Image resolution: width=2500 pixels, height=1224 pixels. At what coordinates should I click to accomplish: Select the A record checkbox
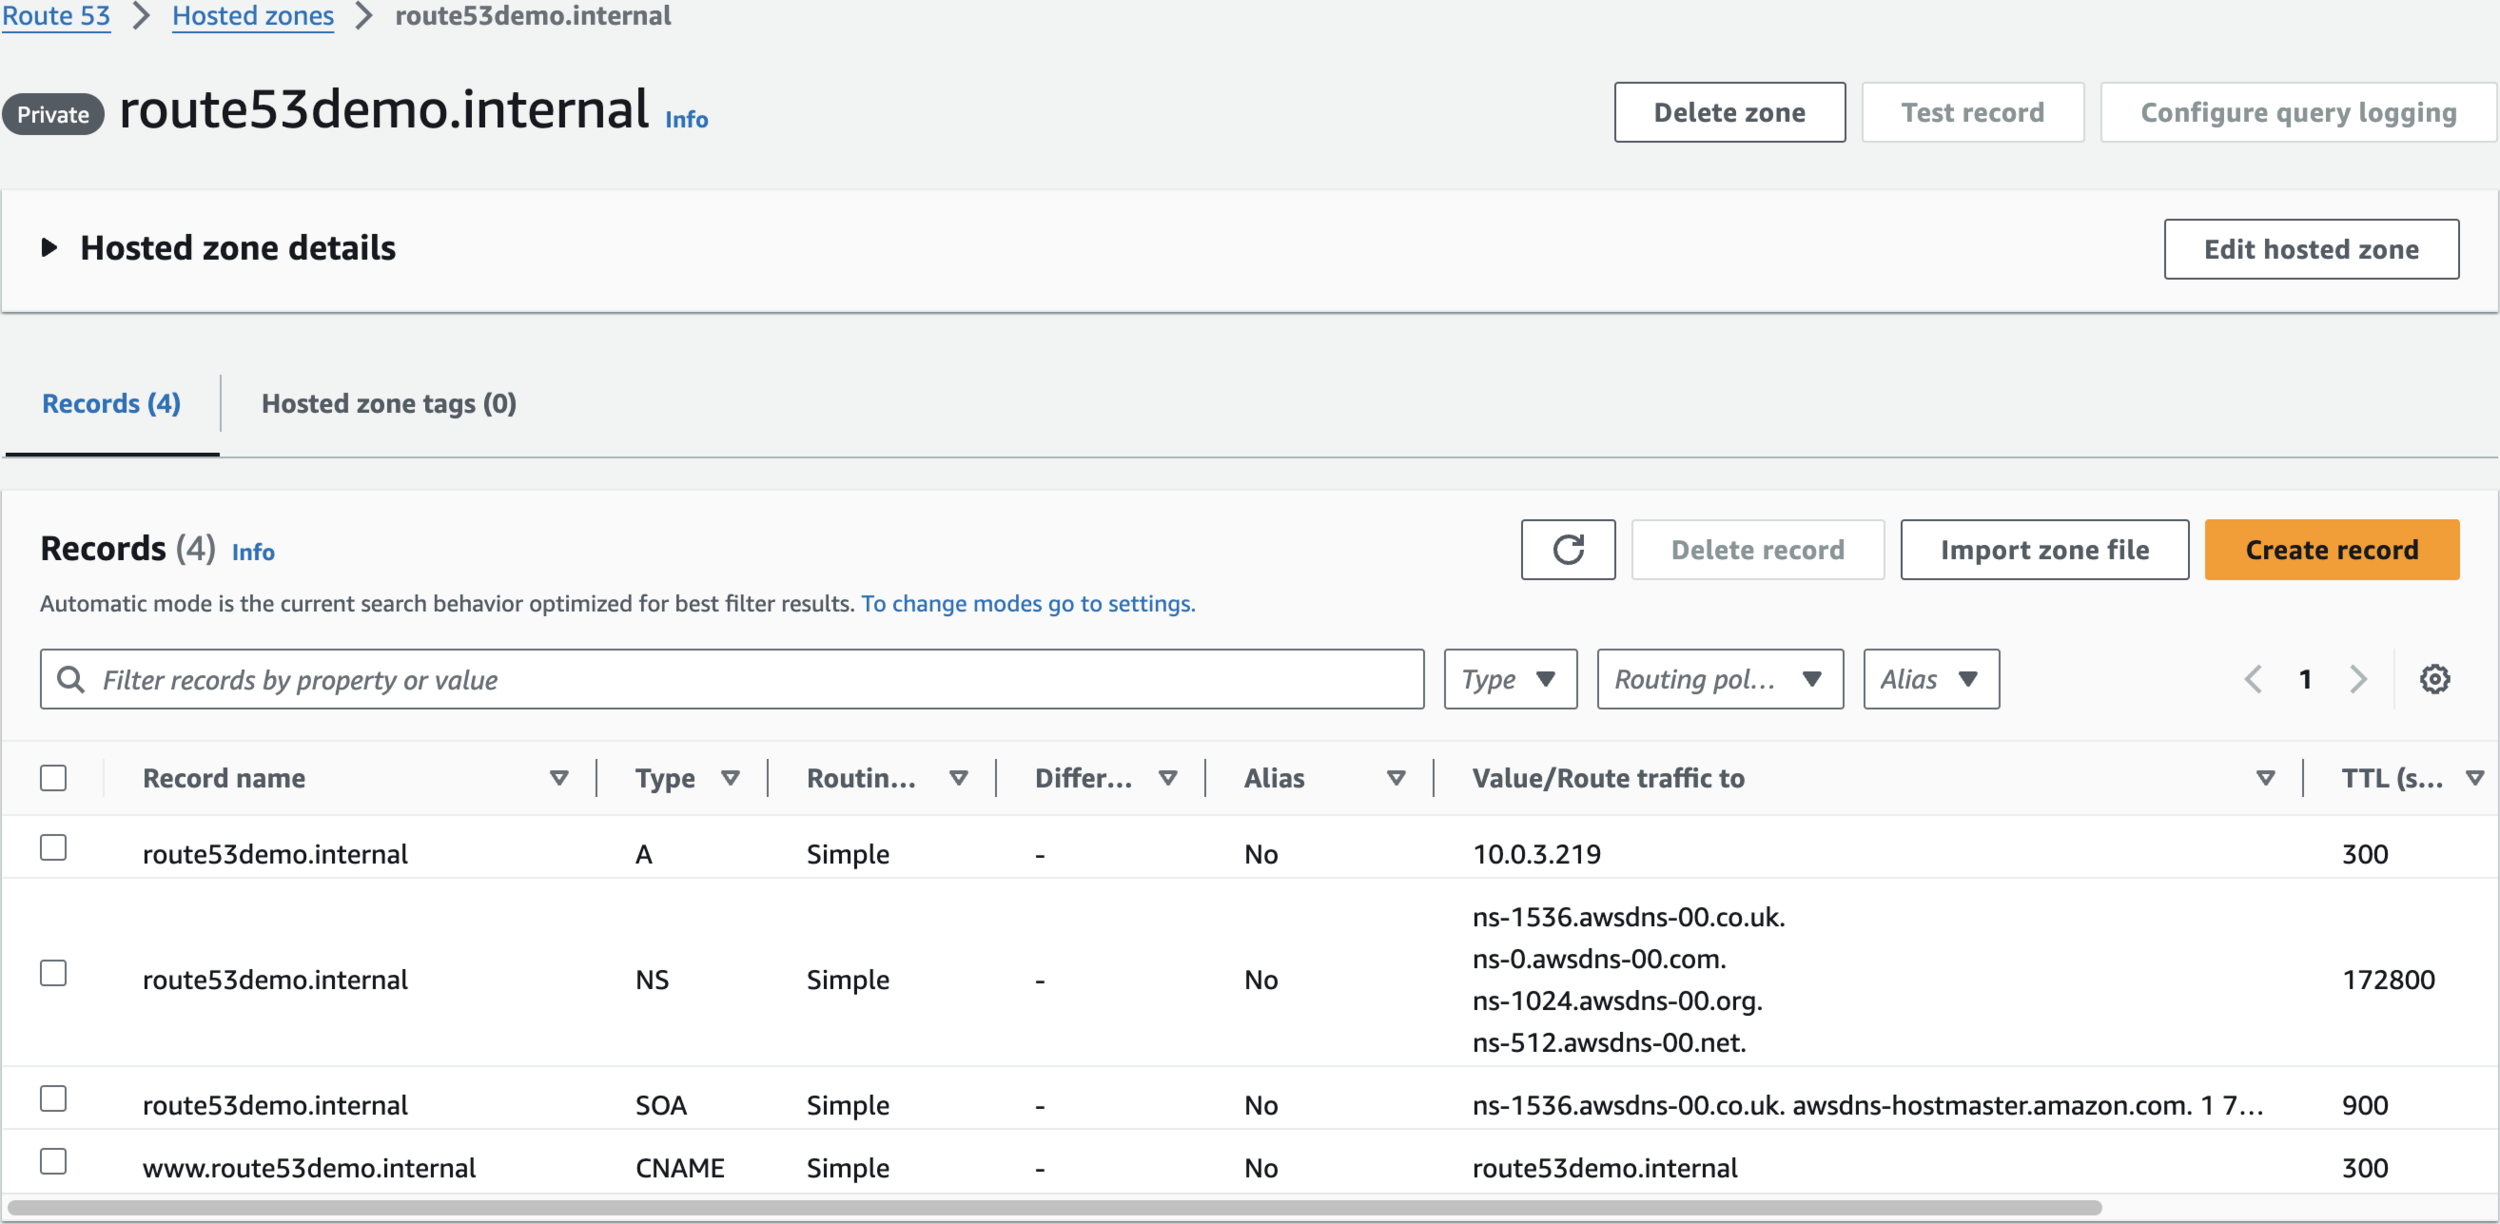tap(54, 848)
